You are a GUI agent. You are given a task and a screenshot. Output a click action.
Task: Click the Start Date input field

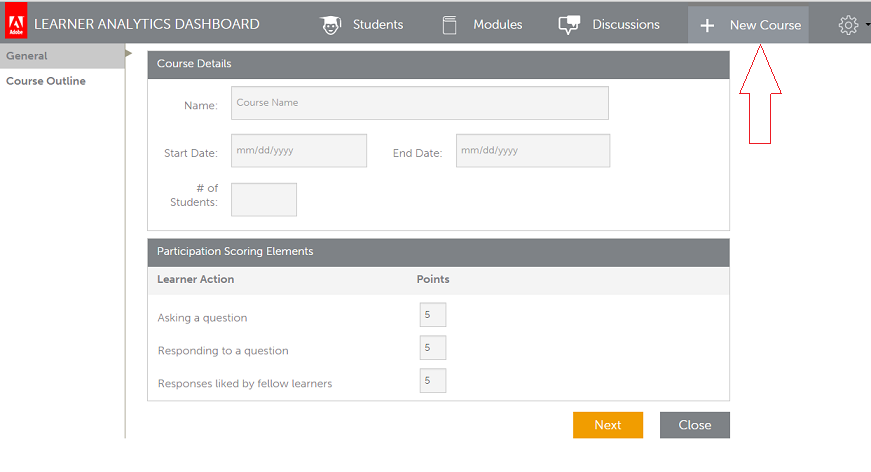299,151
